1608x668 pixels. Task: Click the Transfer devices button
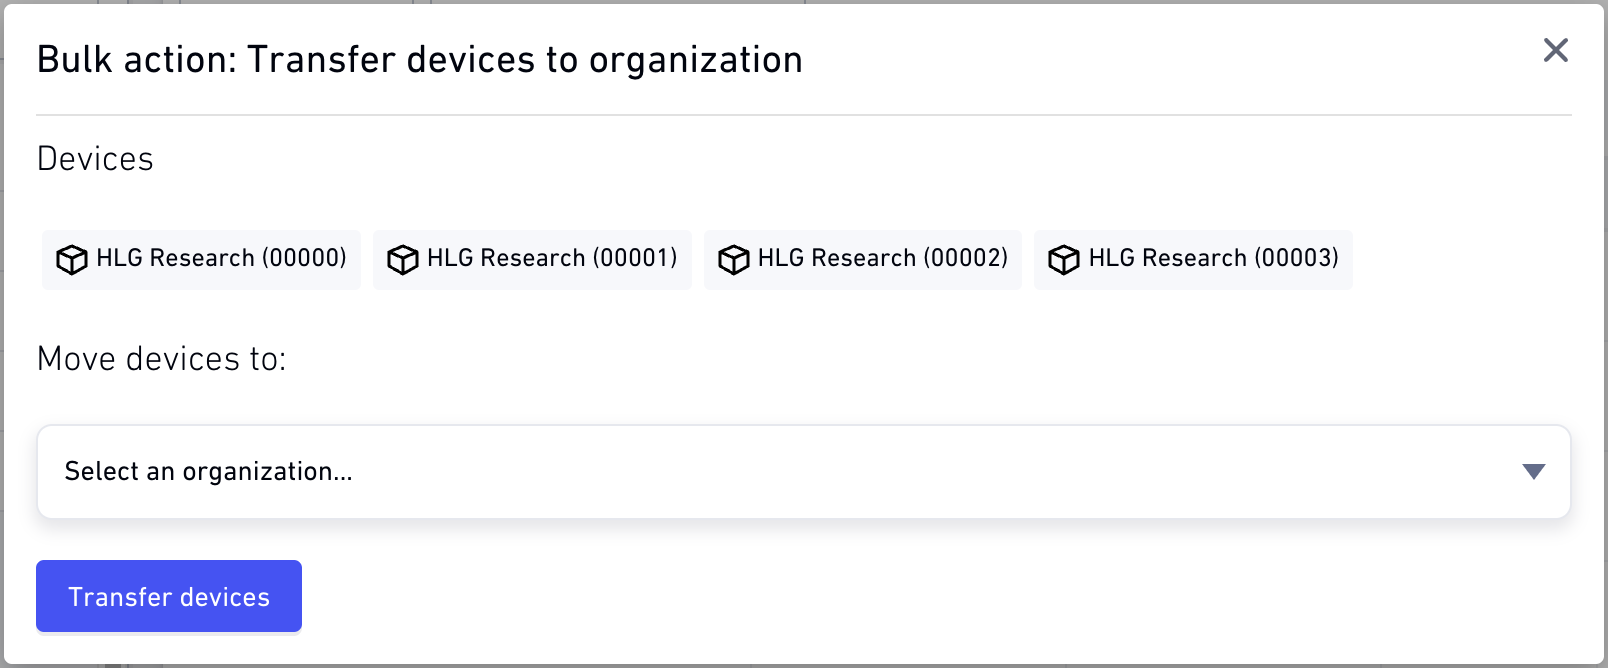[169, 596]
